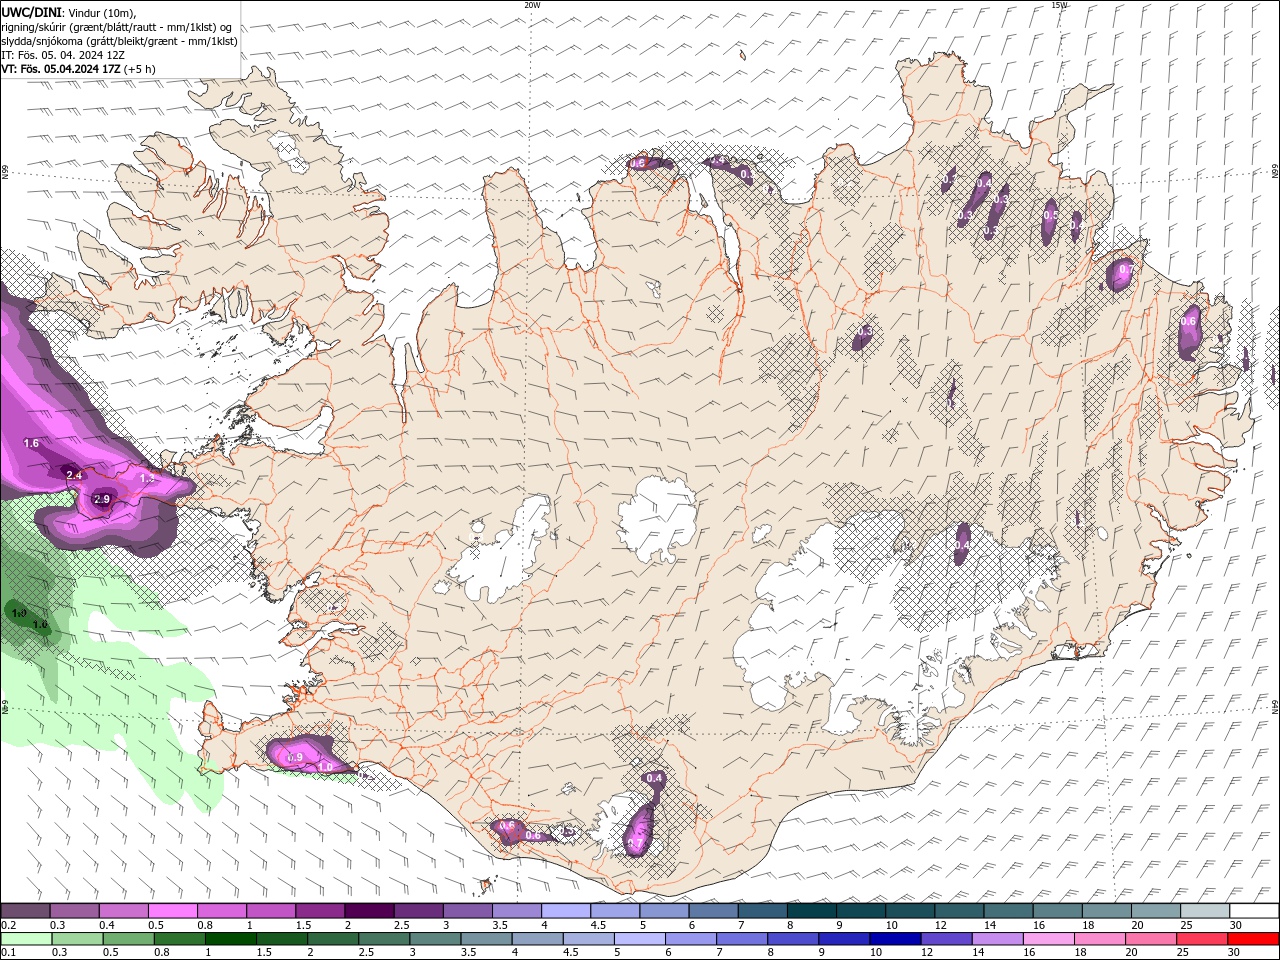The height and width of the screenshot is (960, 1280).
Task: Click the 'rigning/skúrir' legend description line
Action: 117,27
